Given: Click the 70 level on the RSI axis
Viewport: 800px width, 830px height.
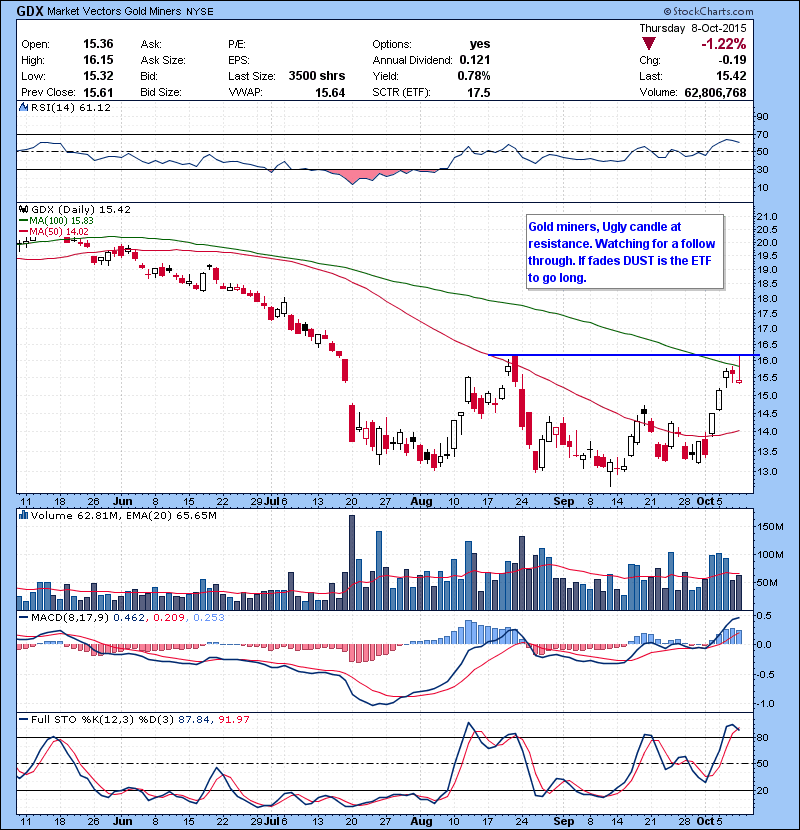Looking at the screenshot, I should click(x=762, y=134).
